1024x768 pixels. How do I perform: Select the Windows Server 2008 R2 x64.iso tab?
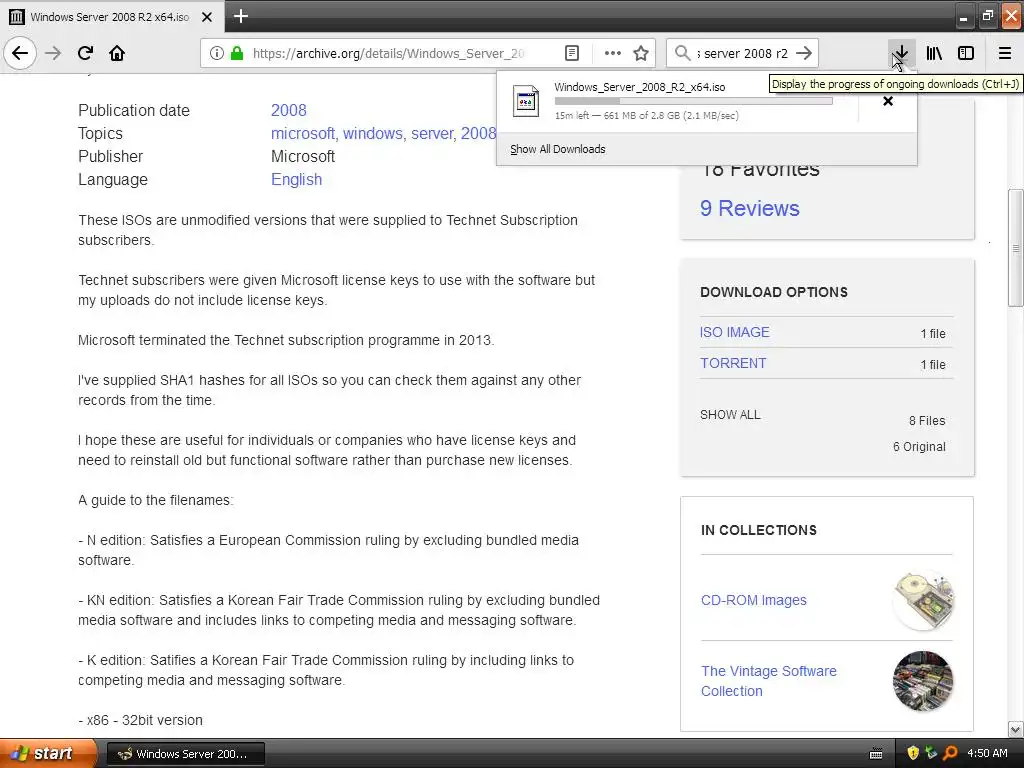pyautogui.click(x=110, y=17)
